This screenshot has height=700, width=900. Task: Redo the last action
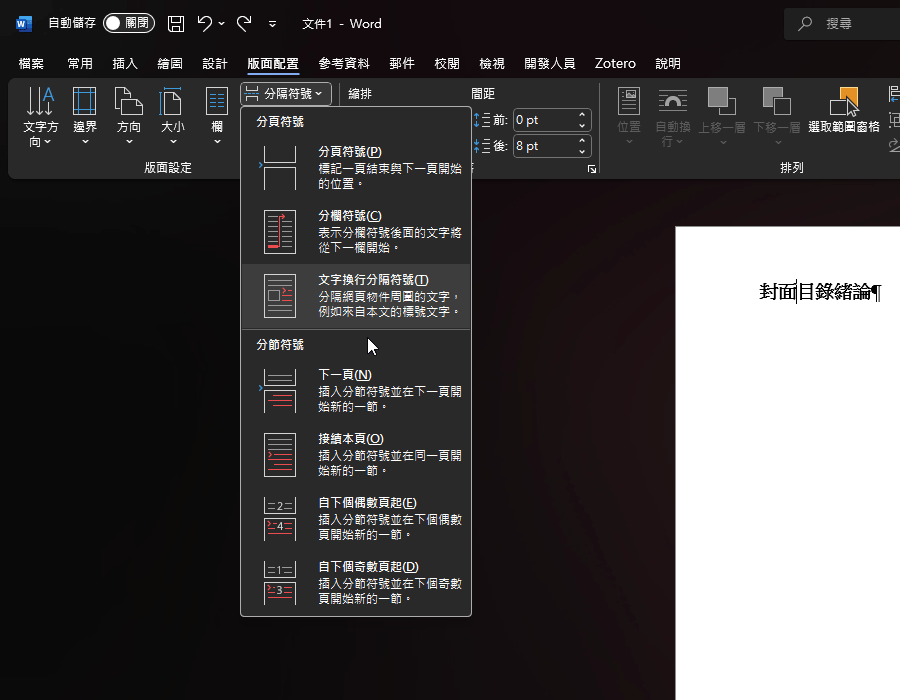coord(245,24)
